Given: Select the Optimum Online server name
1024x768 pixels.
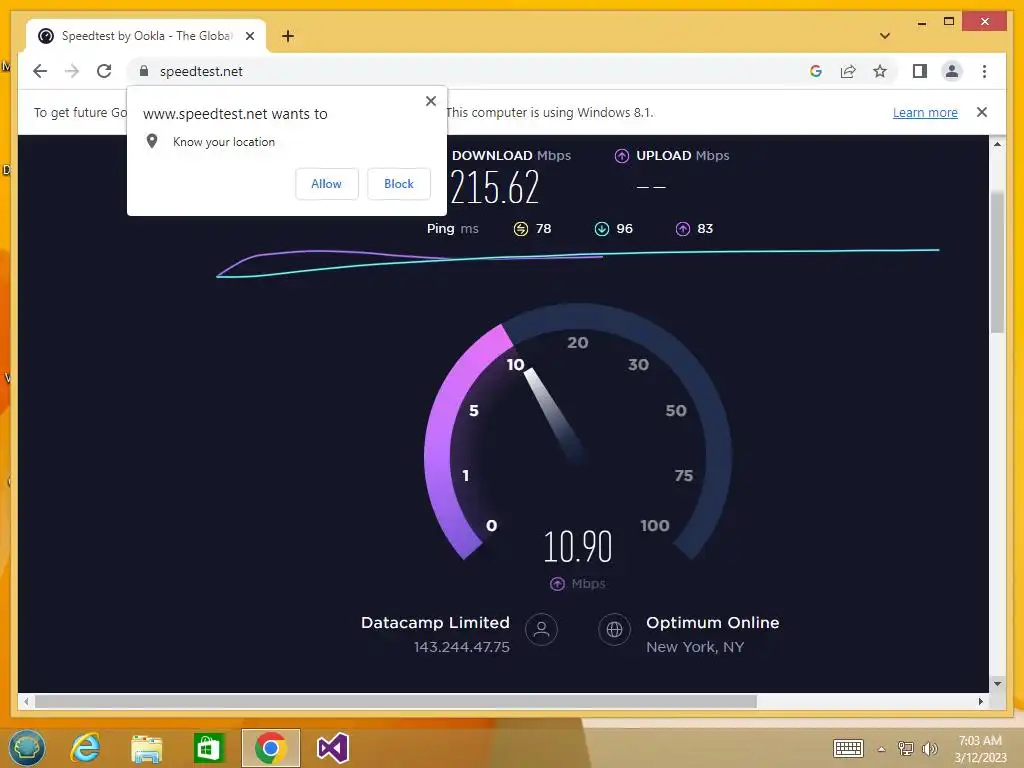Looking at the screenshot, I should pos(712,622).
